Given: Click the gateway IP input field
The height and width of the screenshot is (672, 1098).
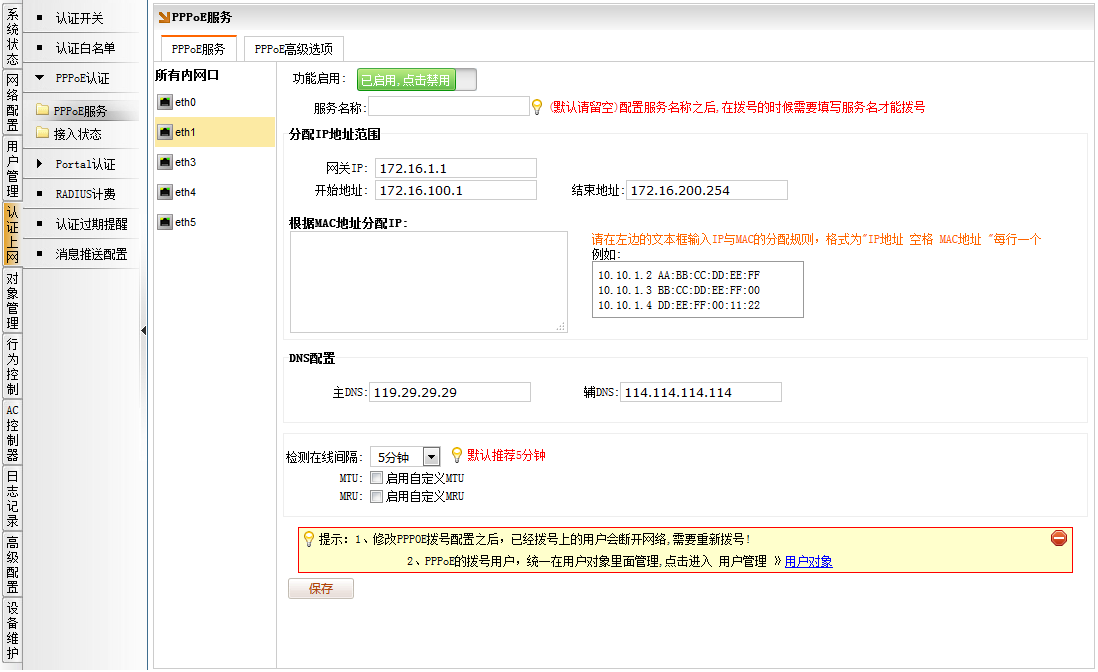Looking at the screenshot, I should pos(455,168).
